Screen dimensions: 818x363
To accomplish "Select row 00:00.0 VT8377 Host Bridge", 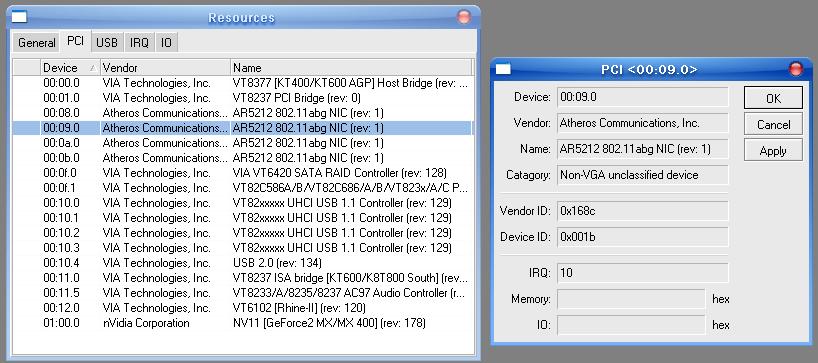I will coord(243,83).
